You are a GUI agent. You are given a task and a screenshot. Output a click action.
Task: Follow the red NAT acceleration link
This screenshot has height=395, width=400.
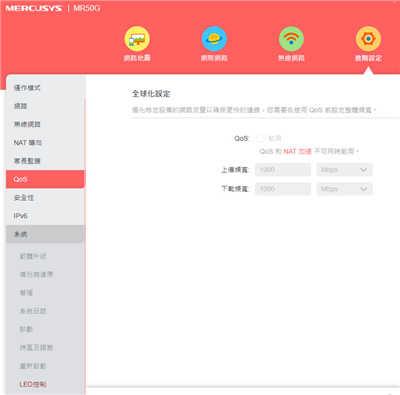click(297, 151)
